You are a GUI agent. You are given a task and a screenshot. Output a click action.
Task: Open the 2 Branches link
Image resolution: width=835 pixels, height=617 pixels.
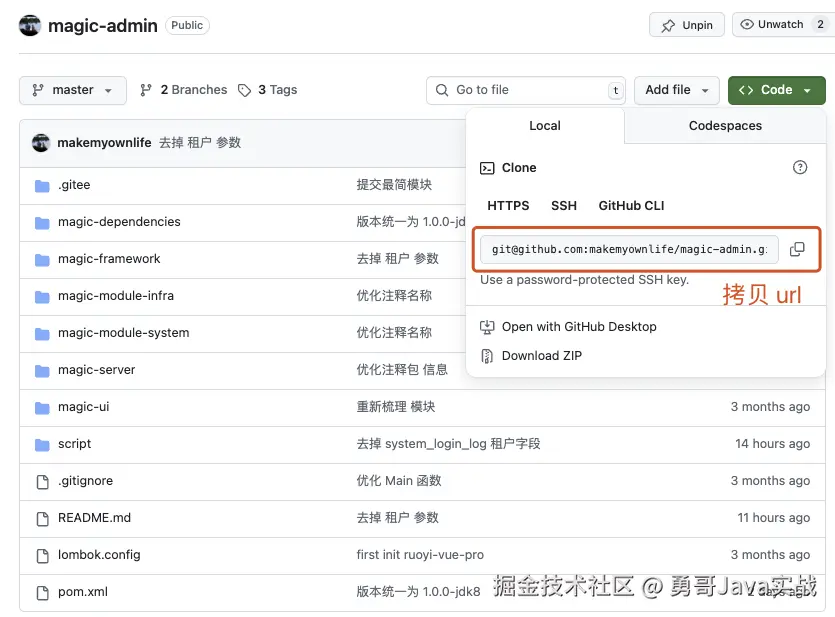(x=184, y=90)
